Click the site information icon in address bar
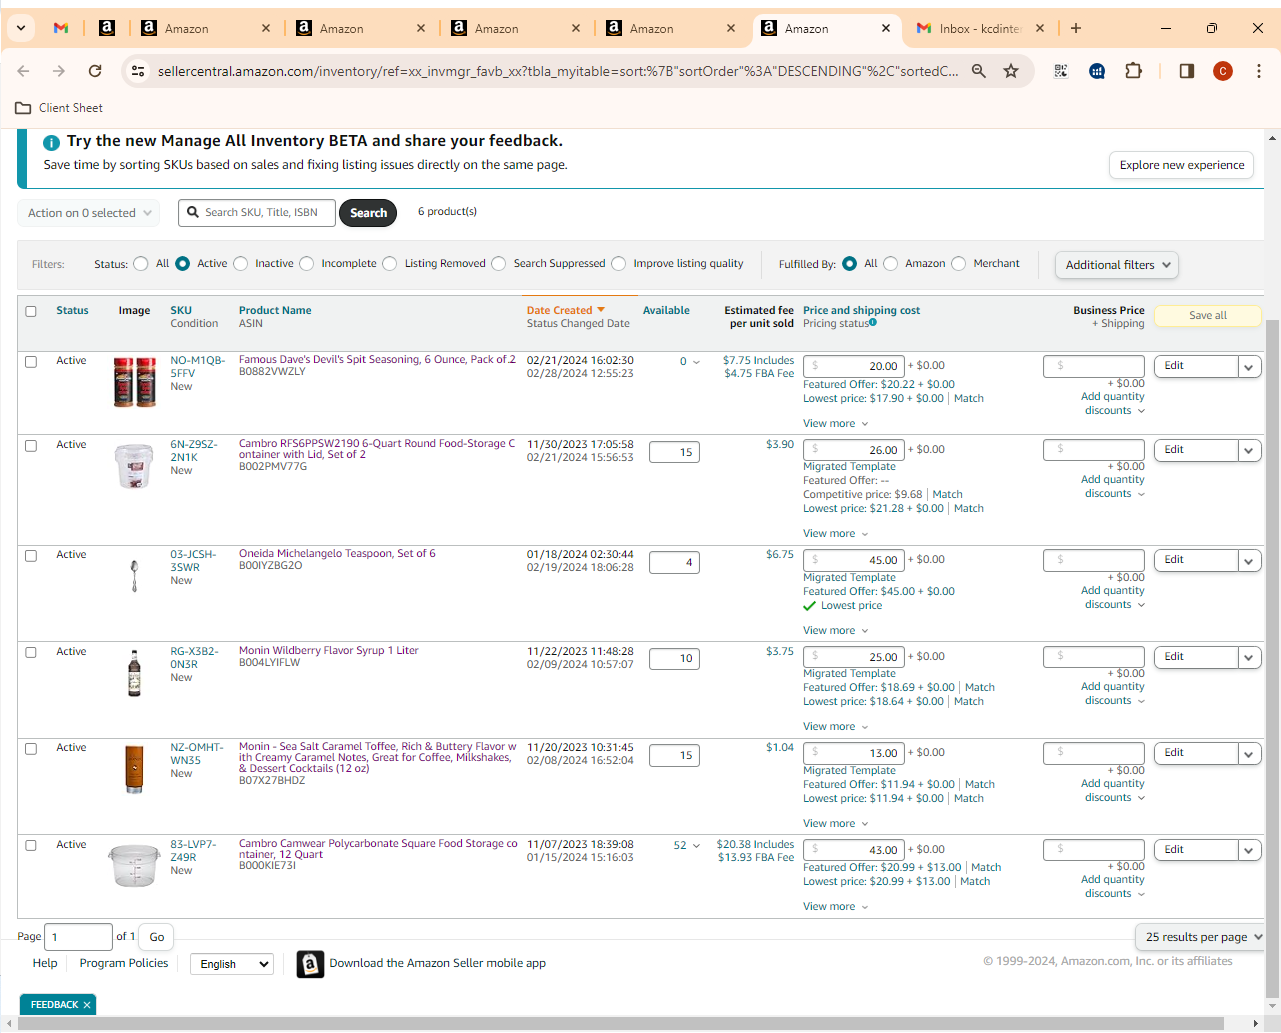Viewport: 1281px width, 1033px height. [139, 71]
